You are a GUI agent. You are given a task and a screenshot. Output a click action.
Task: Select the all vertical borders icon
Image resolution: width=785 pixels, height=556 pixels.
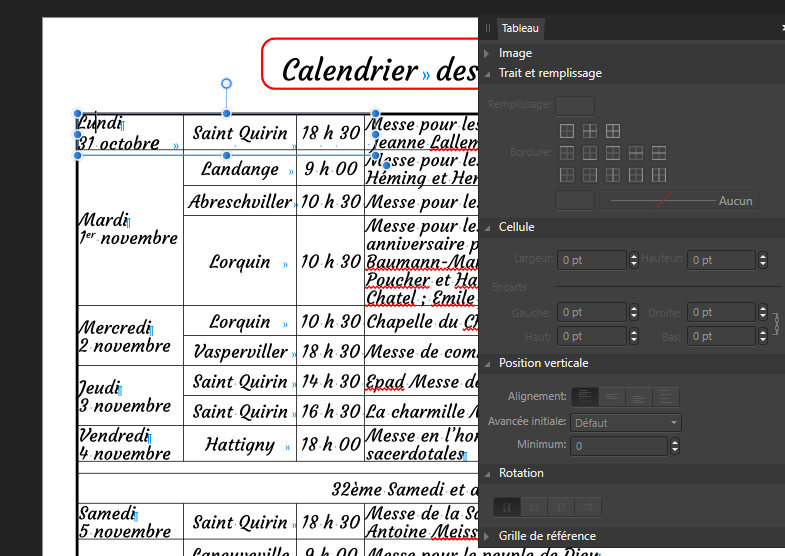(x=659, y=175)
